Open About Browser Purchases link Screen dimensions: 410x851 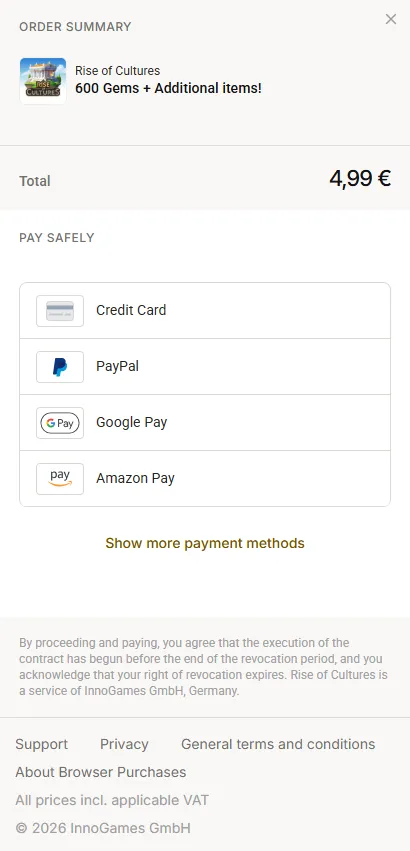click(x=100, y=772)
